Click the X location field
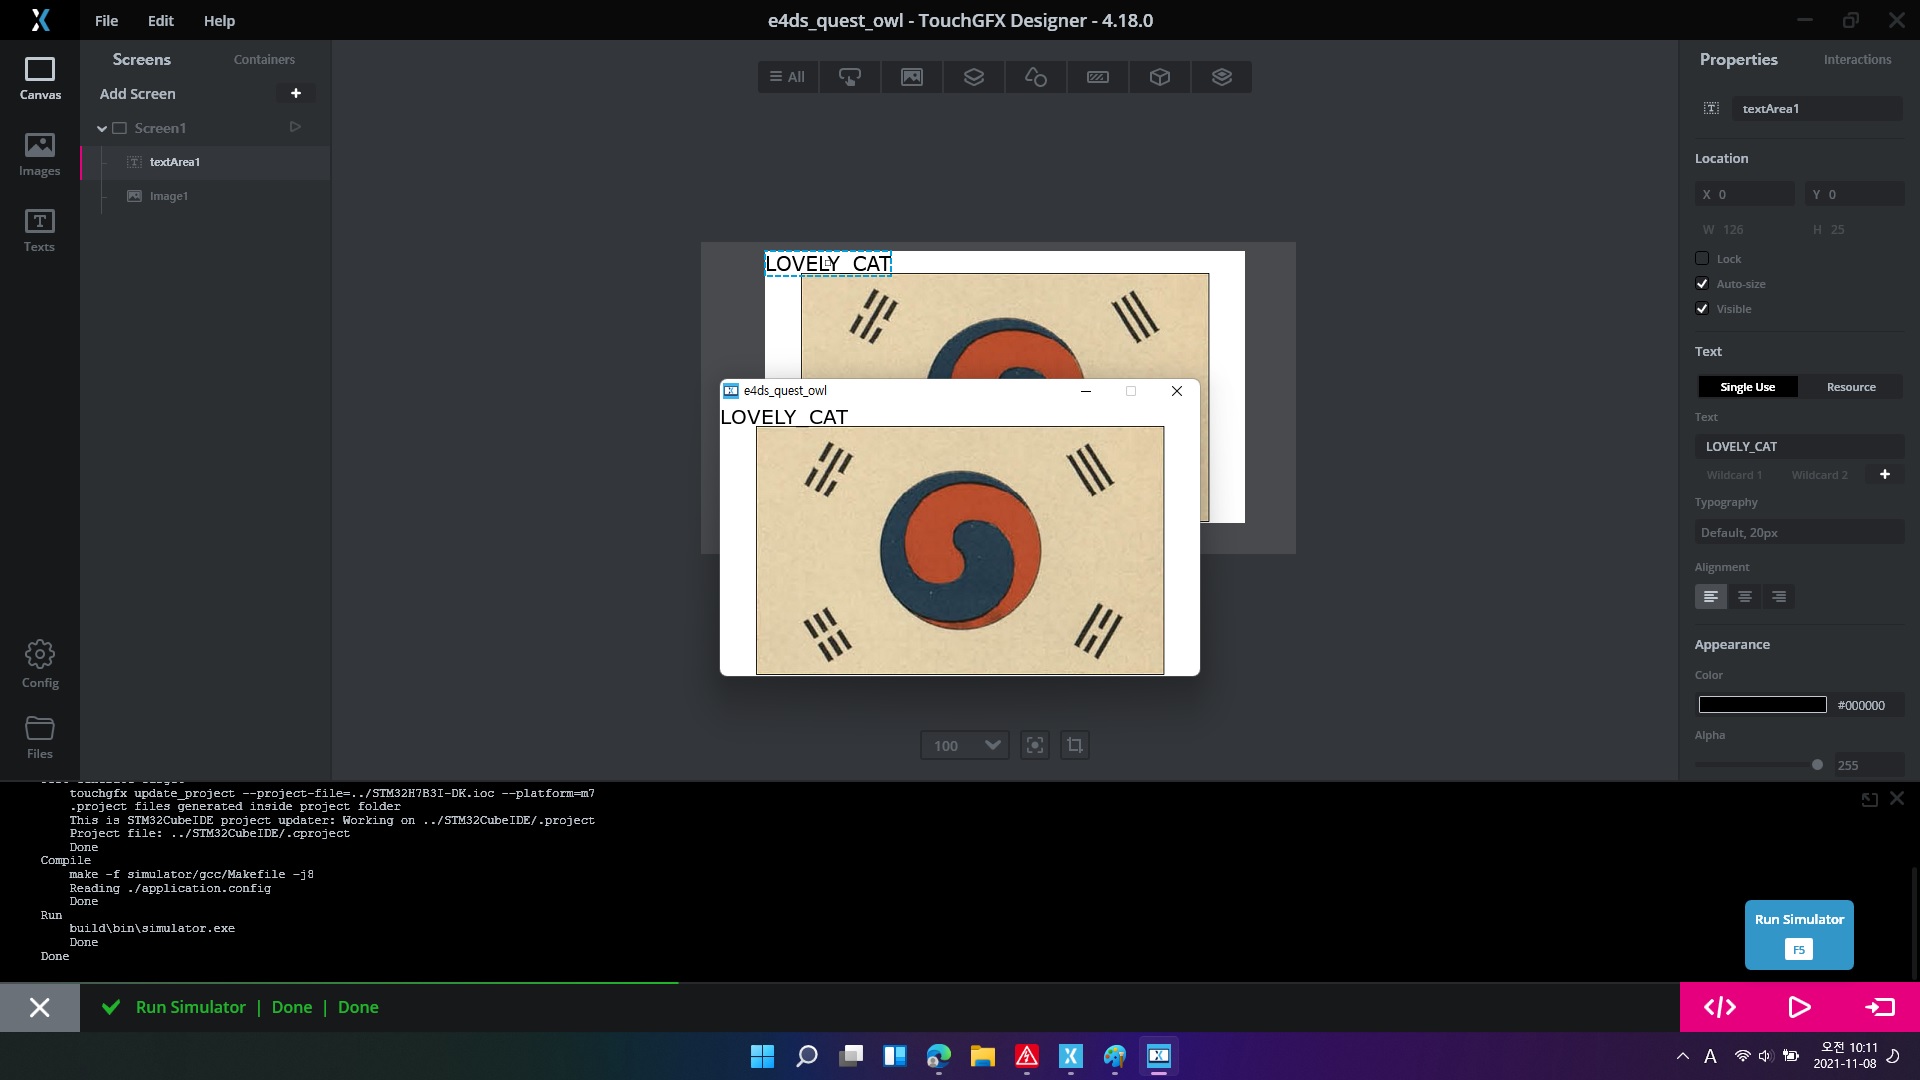The height and width of the screenshot is (1080, 1920). coord(1744,194)
